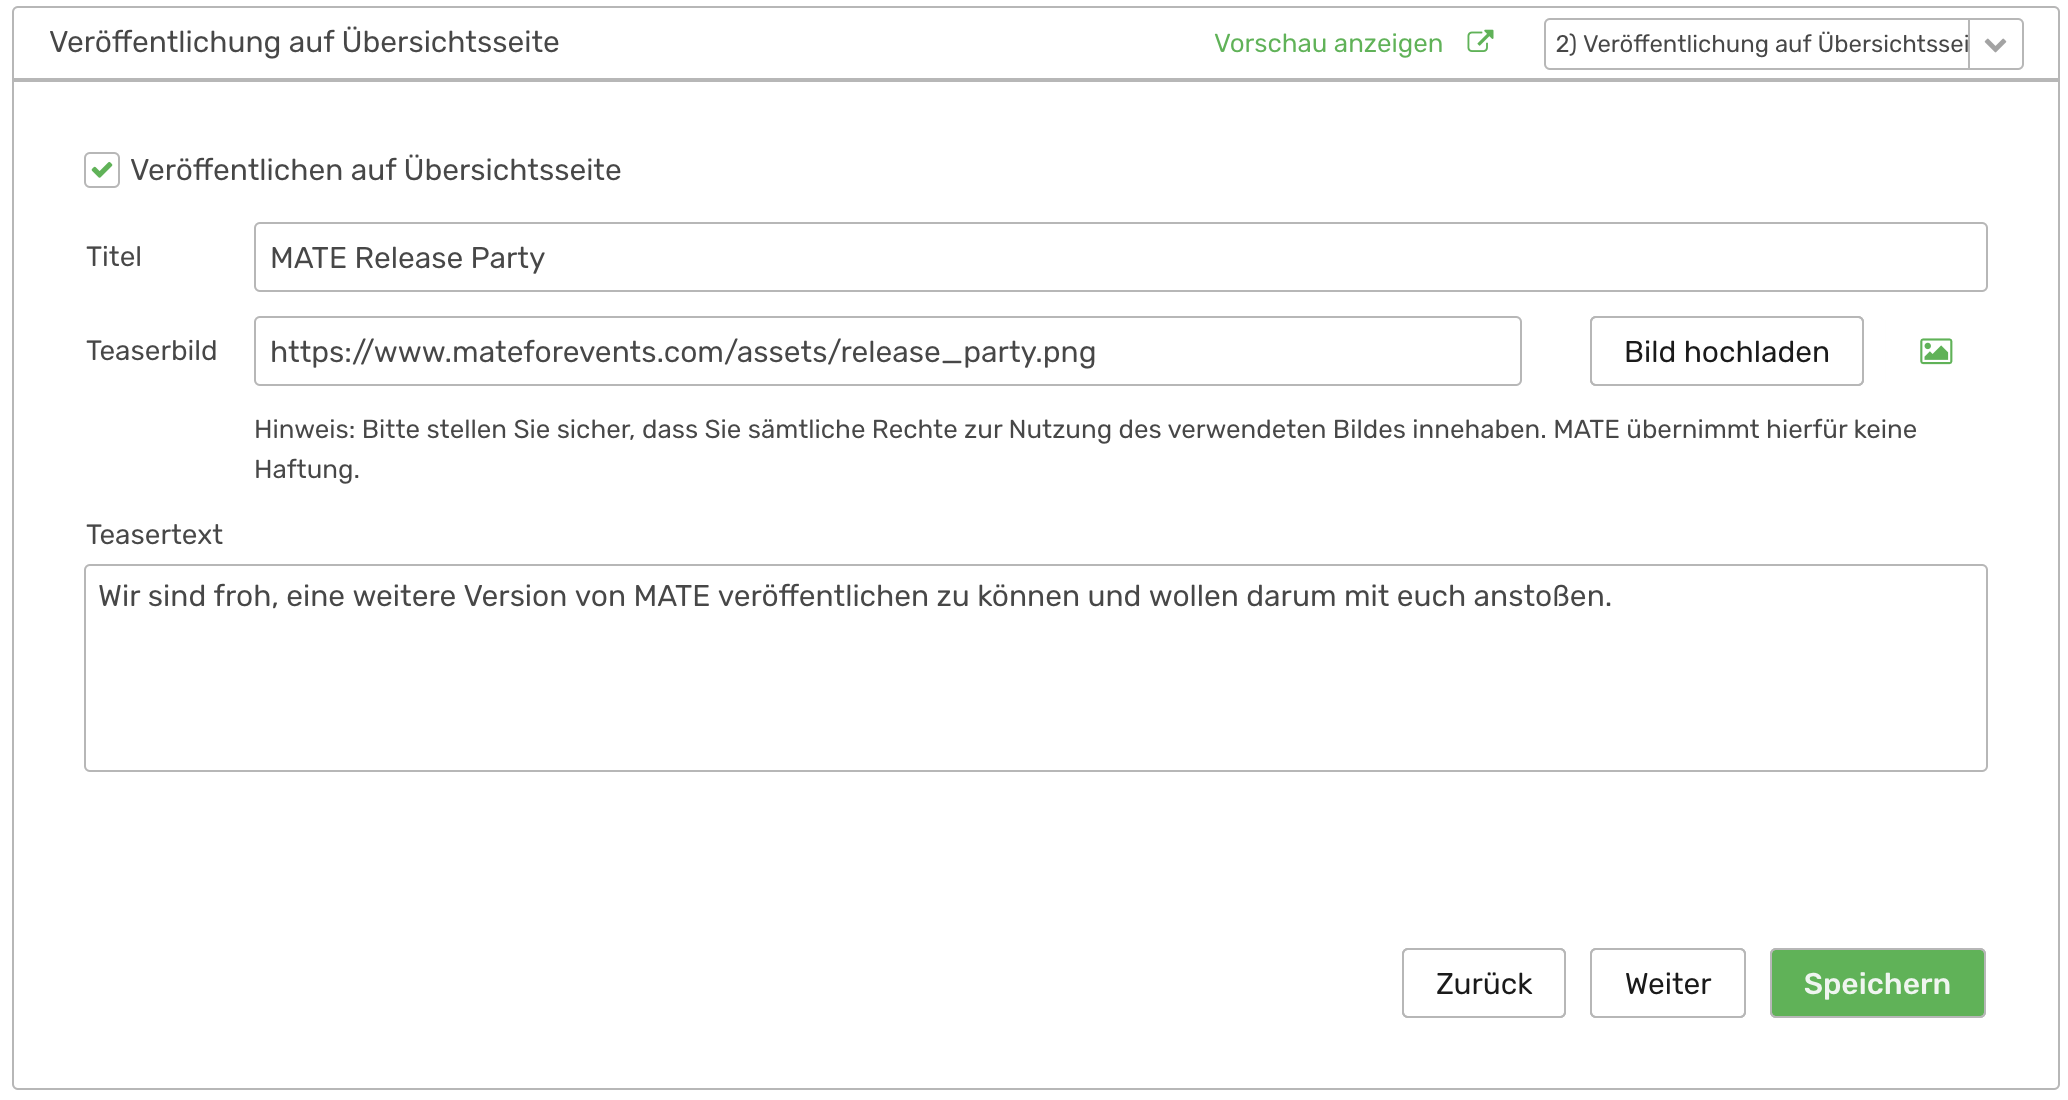Viewport: 2068px width, 1100px height.
Task: Open the step selector dropdown arrow
Action: pyautogui.click(x=1996, y=44)
